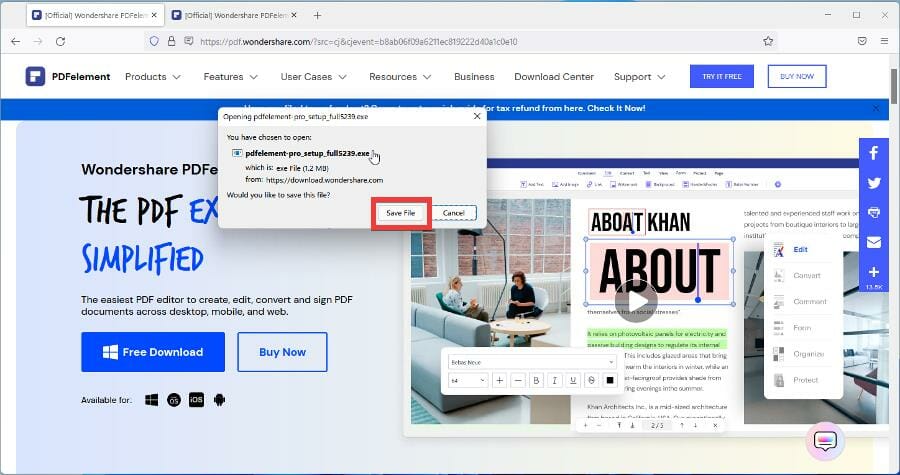Open the Firefox hamburger menu
Viewport: 900px width, 475px height.
pyautogui.click(x=885, y=41)
